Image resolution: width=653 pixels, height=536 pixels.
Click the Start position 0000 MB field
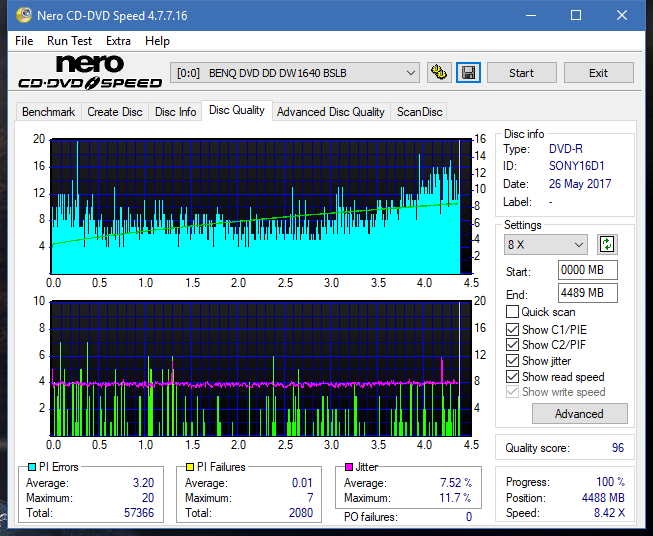[x=588, y=270]
